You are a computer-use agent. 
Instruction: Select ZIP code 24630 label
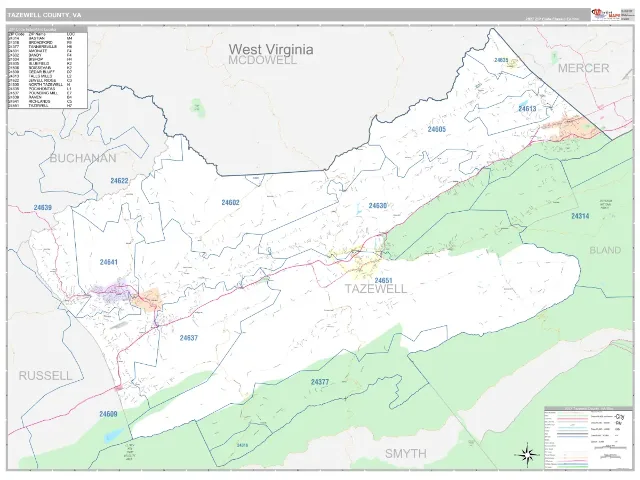click(x=378, y=205)
